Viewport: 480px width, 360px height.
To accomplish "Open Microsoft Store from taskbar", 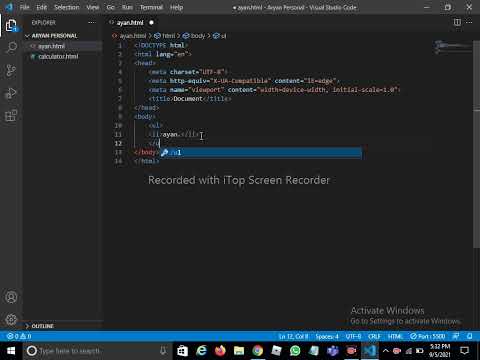I will pyautogui.click(x=182, y=351).
